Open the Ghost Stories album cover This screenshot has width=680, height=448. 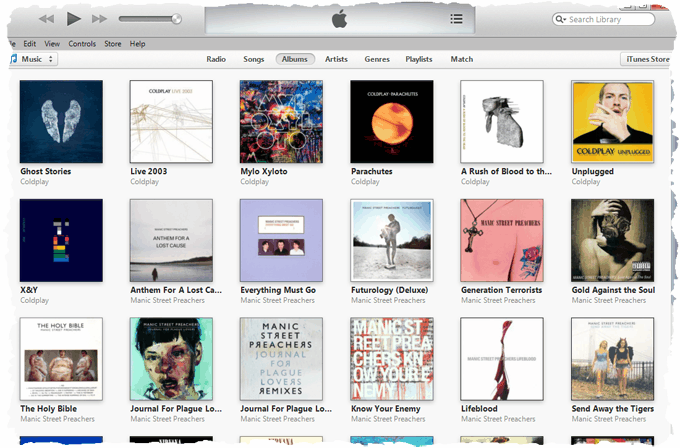click(x=61, y=121)
